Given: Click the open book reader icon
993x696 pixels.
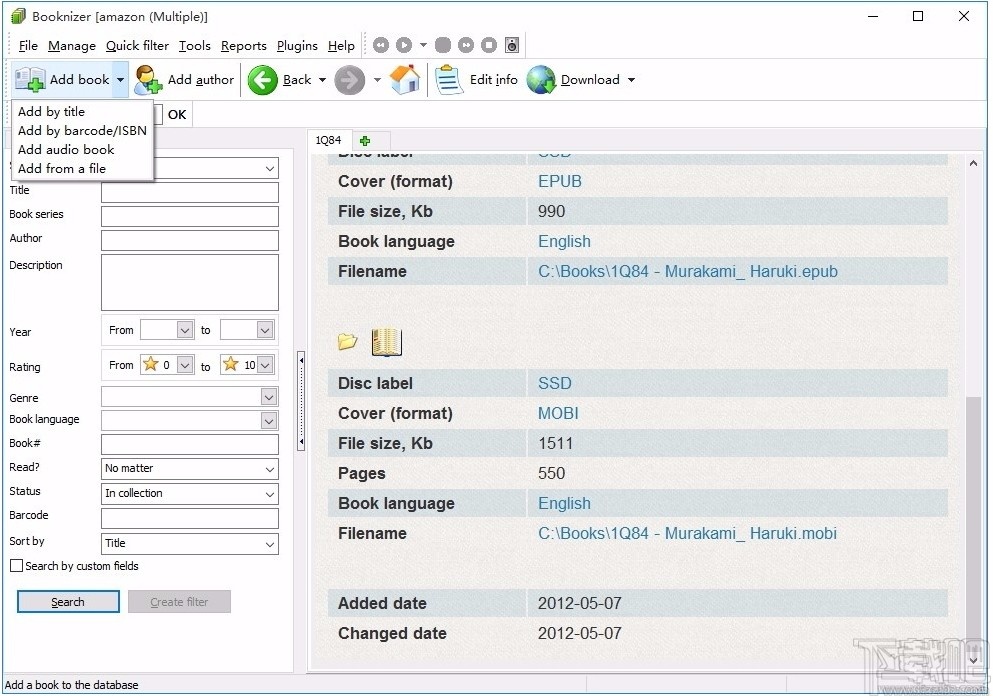Looking at the screenshot, I should click(386, 342).
